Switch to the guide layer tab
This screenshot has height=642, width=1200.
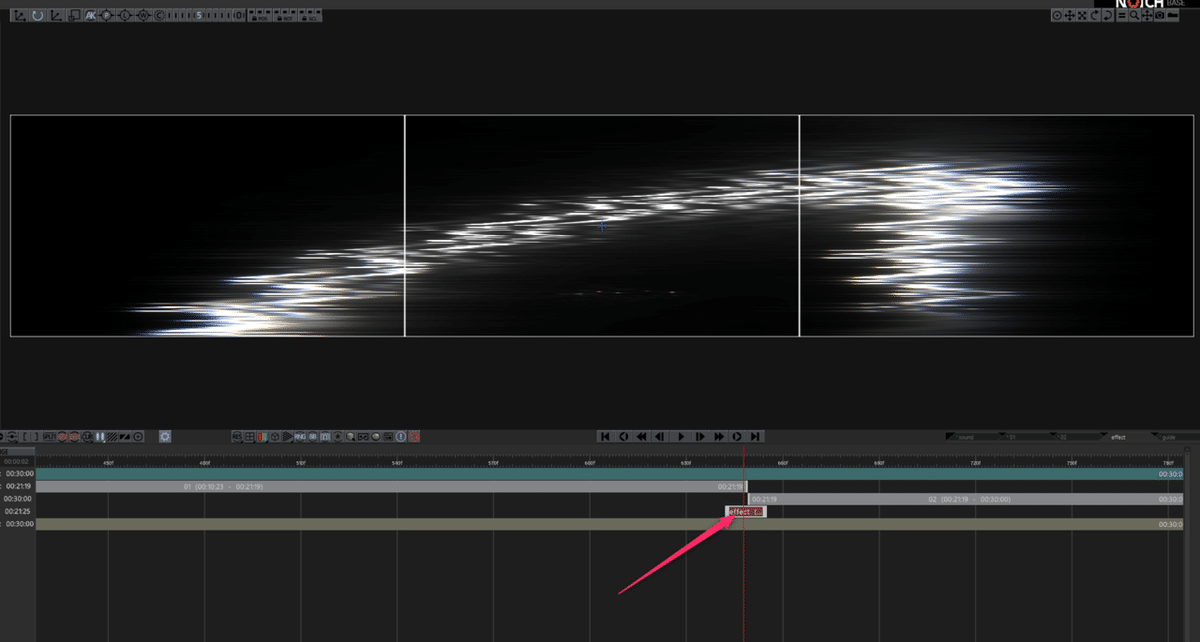[x=1169, y=437]
